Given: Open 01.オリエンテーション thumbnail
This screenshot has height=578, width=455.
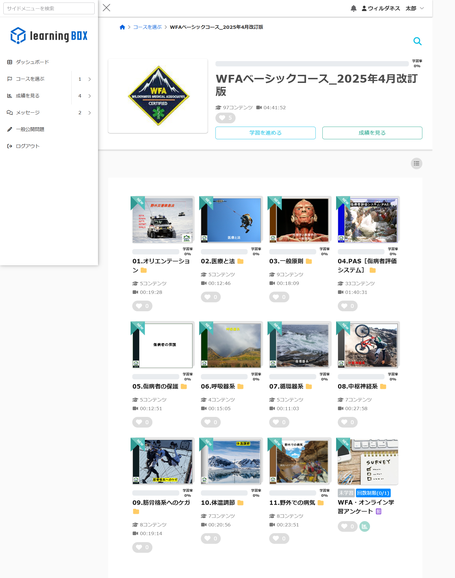Looking at the screenshot, I should pos(162,220).
